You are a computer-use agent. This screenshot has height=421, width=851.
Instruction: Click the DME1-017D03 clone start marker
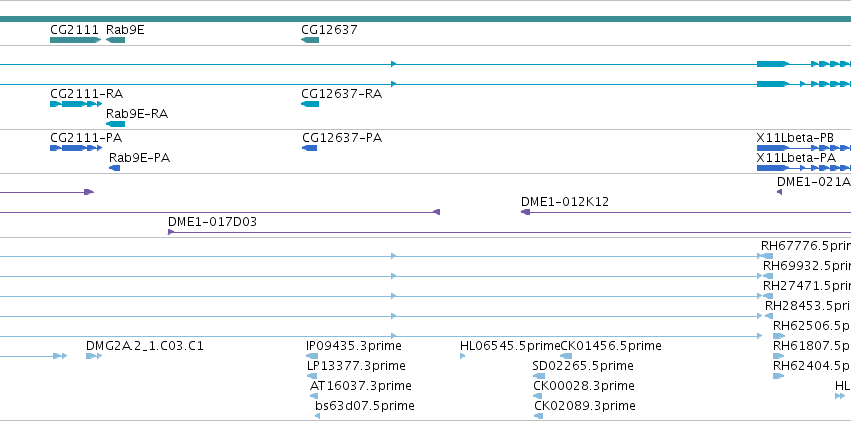(171, 232)
